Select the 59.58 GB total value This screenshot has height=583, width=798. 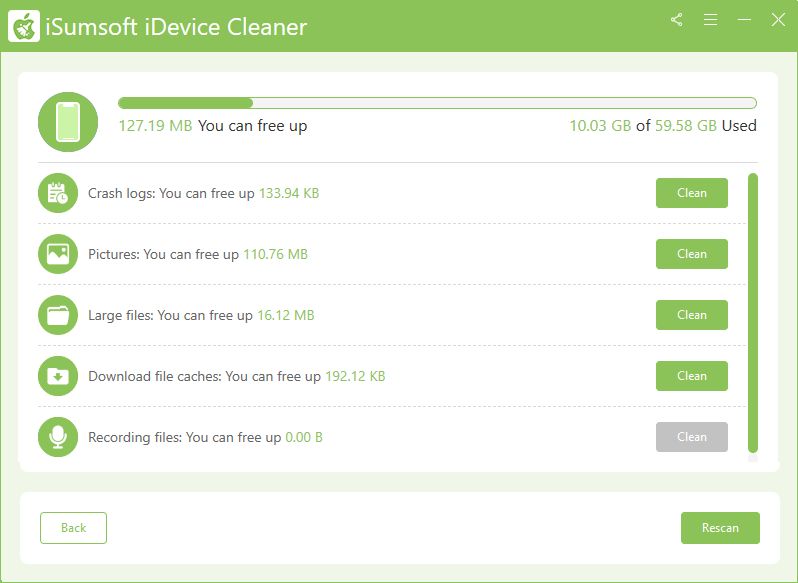point(686,126)
